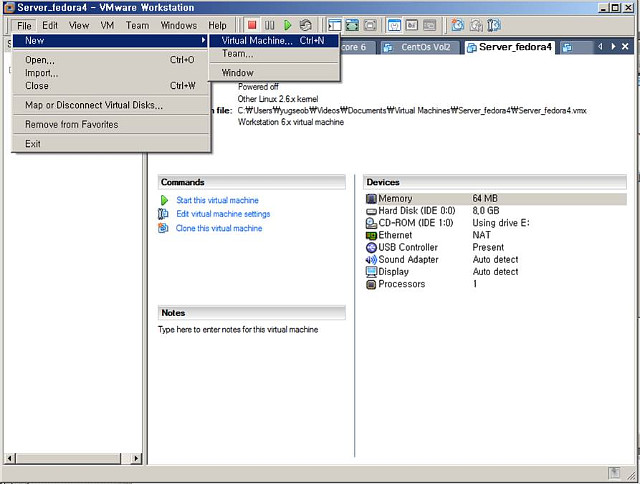This screenshot has width=640, height=484.
Task: Open the Help menu
Action: 218,26
